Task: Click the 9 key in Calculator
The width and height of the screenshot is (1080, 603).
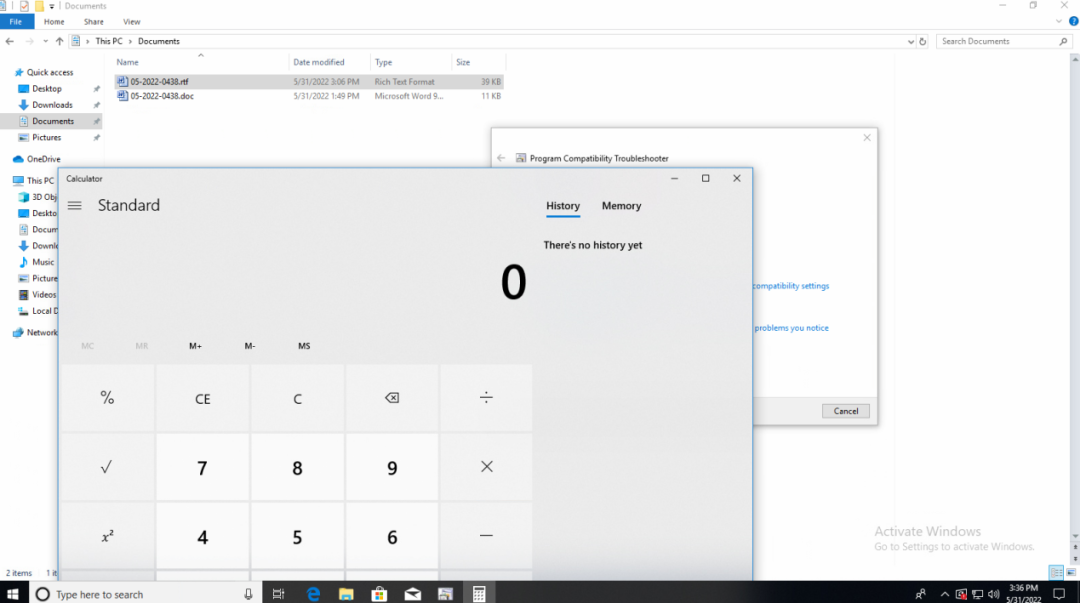Action: [x=392, y=467]
